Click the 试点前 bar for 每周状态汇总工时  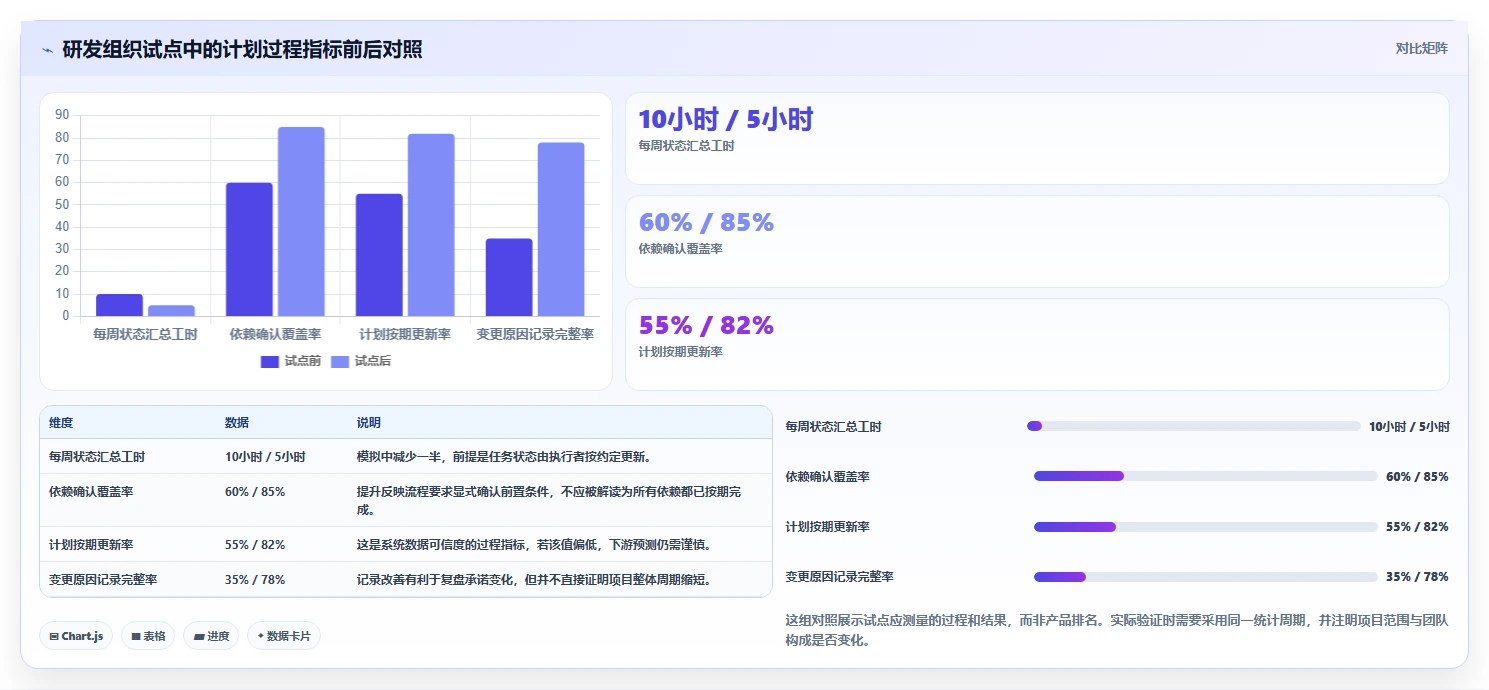click(x=119, y=305)
